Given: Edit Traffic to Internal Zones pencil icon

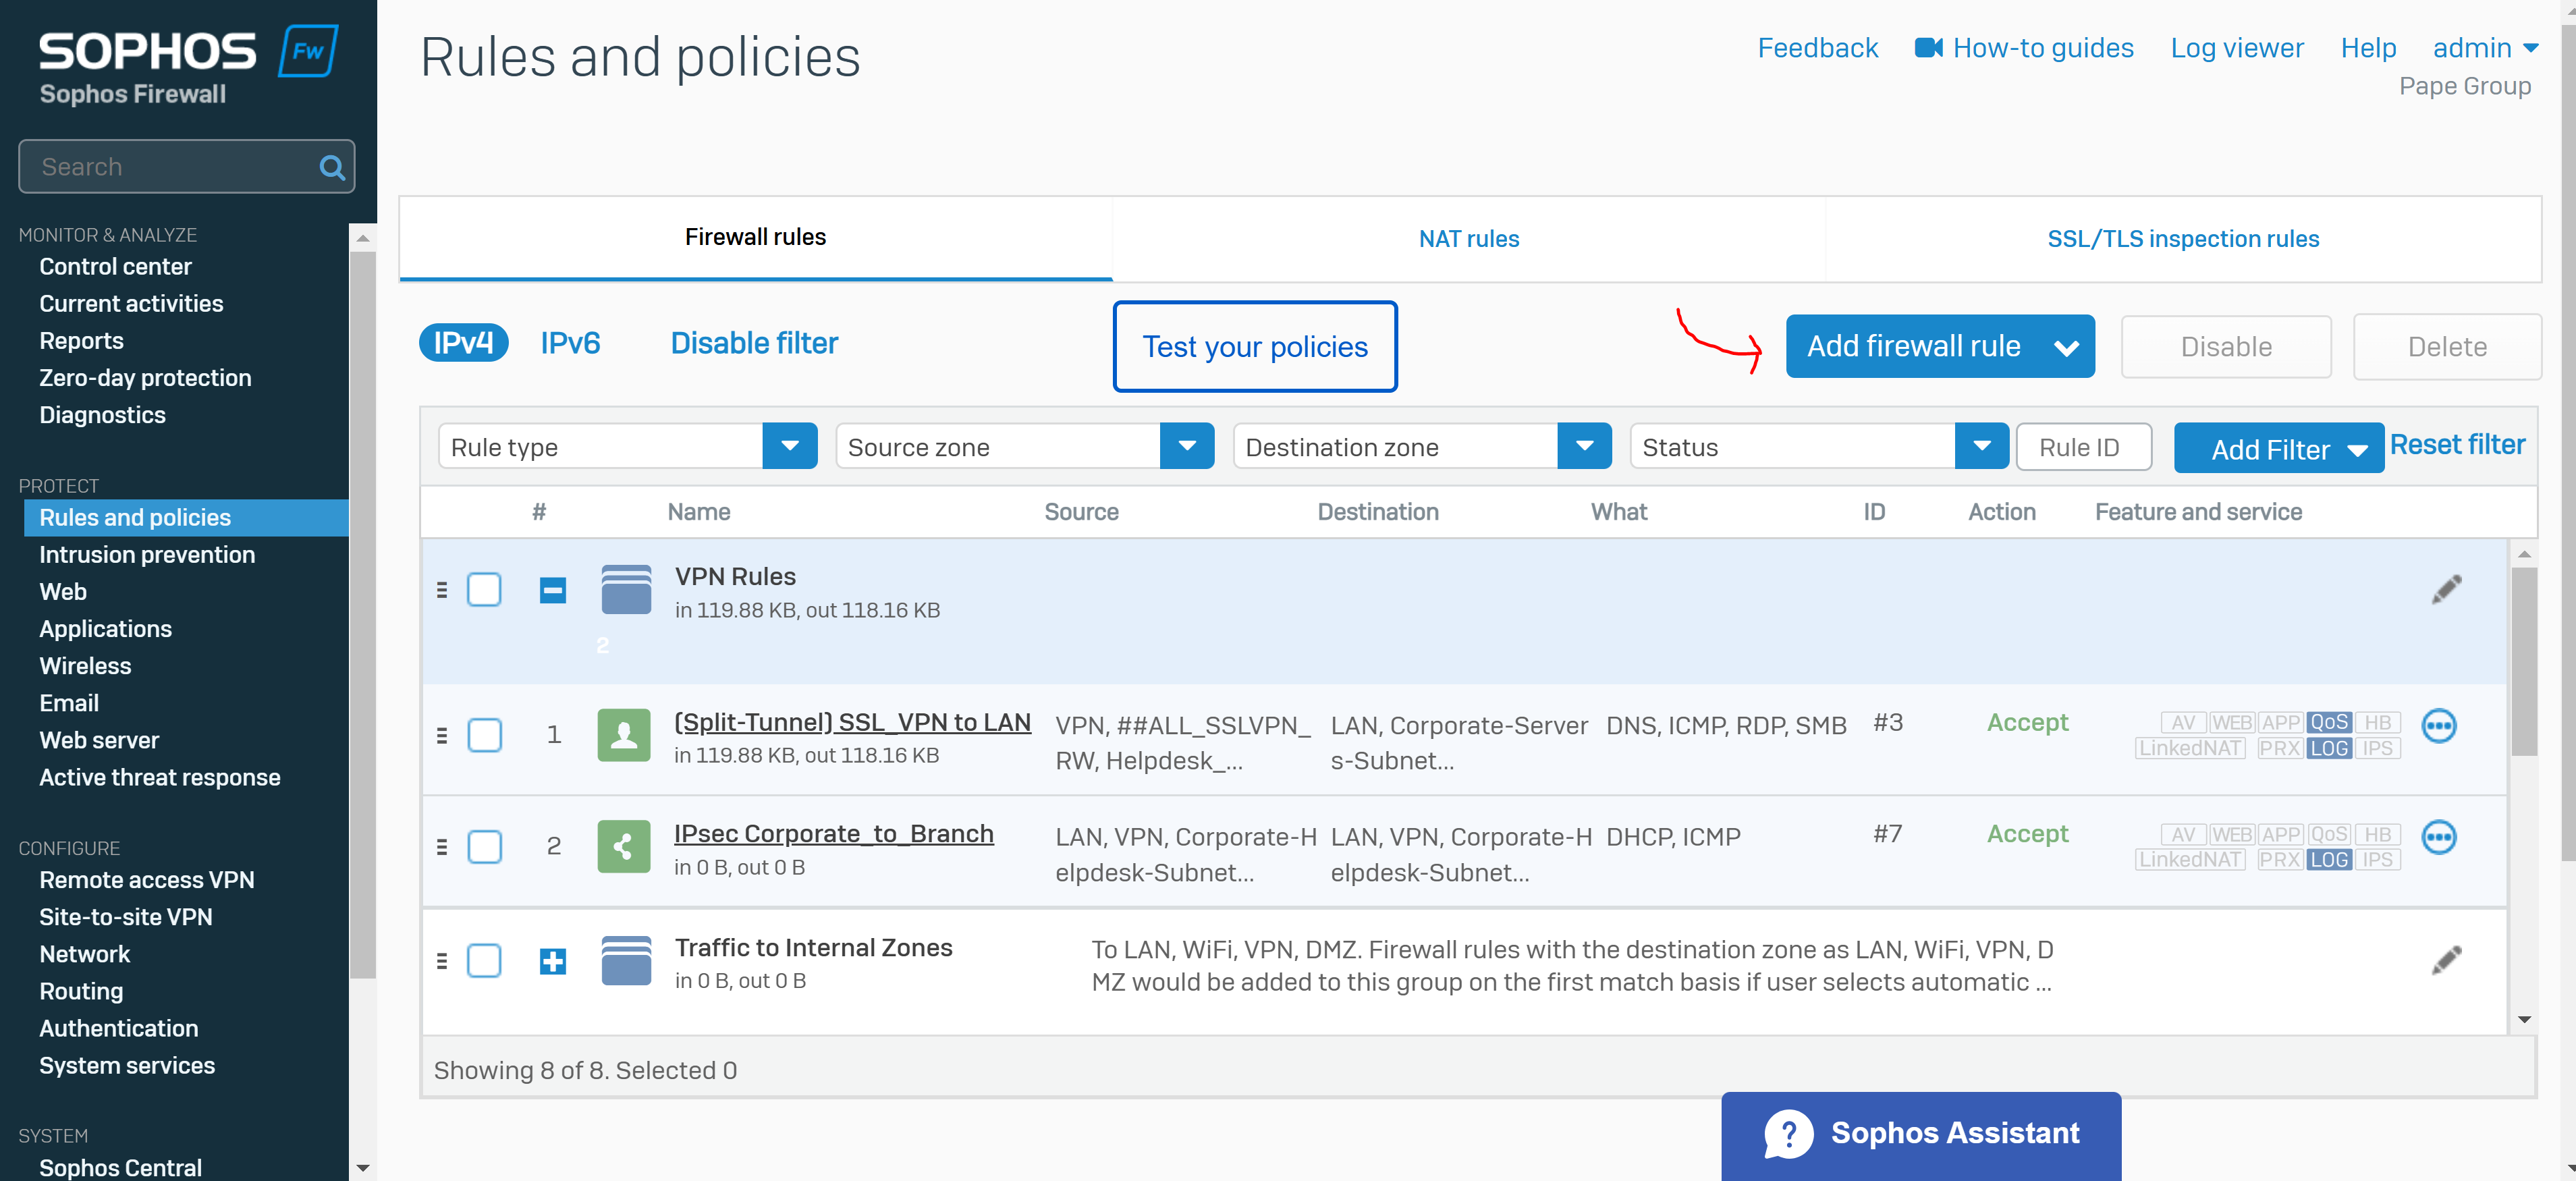Looking at the screenshot, I should pos(2446,960).
